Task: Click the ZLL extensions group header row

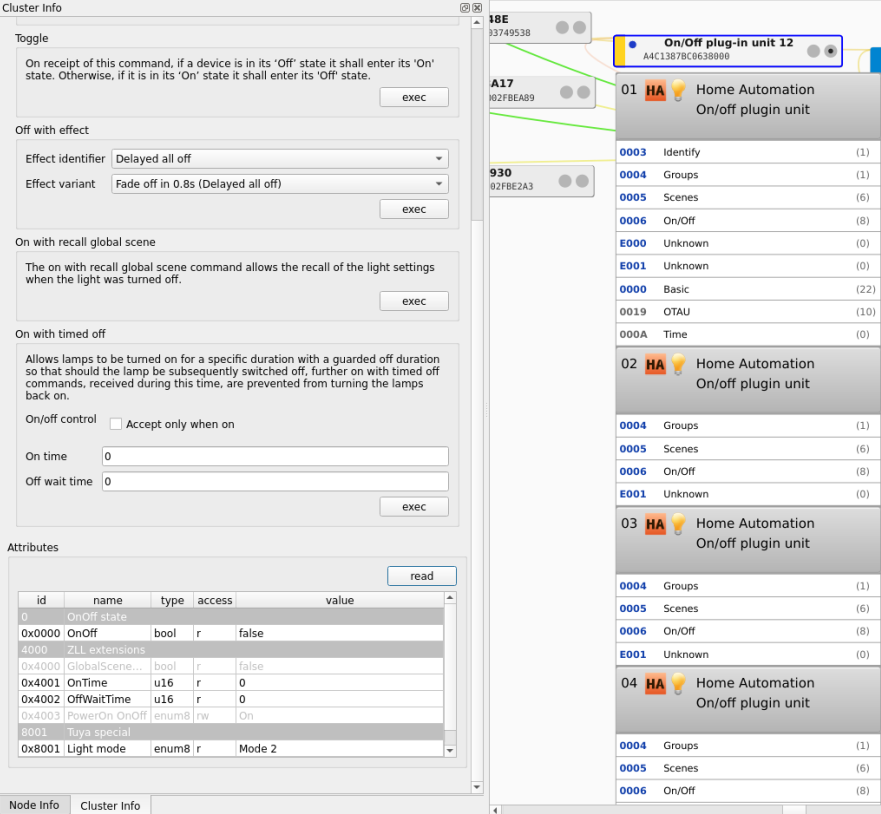Action: click(231, 650)
